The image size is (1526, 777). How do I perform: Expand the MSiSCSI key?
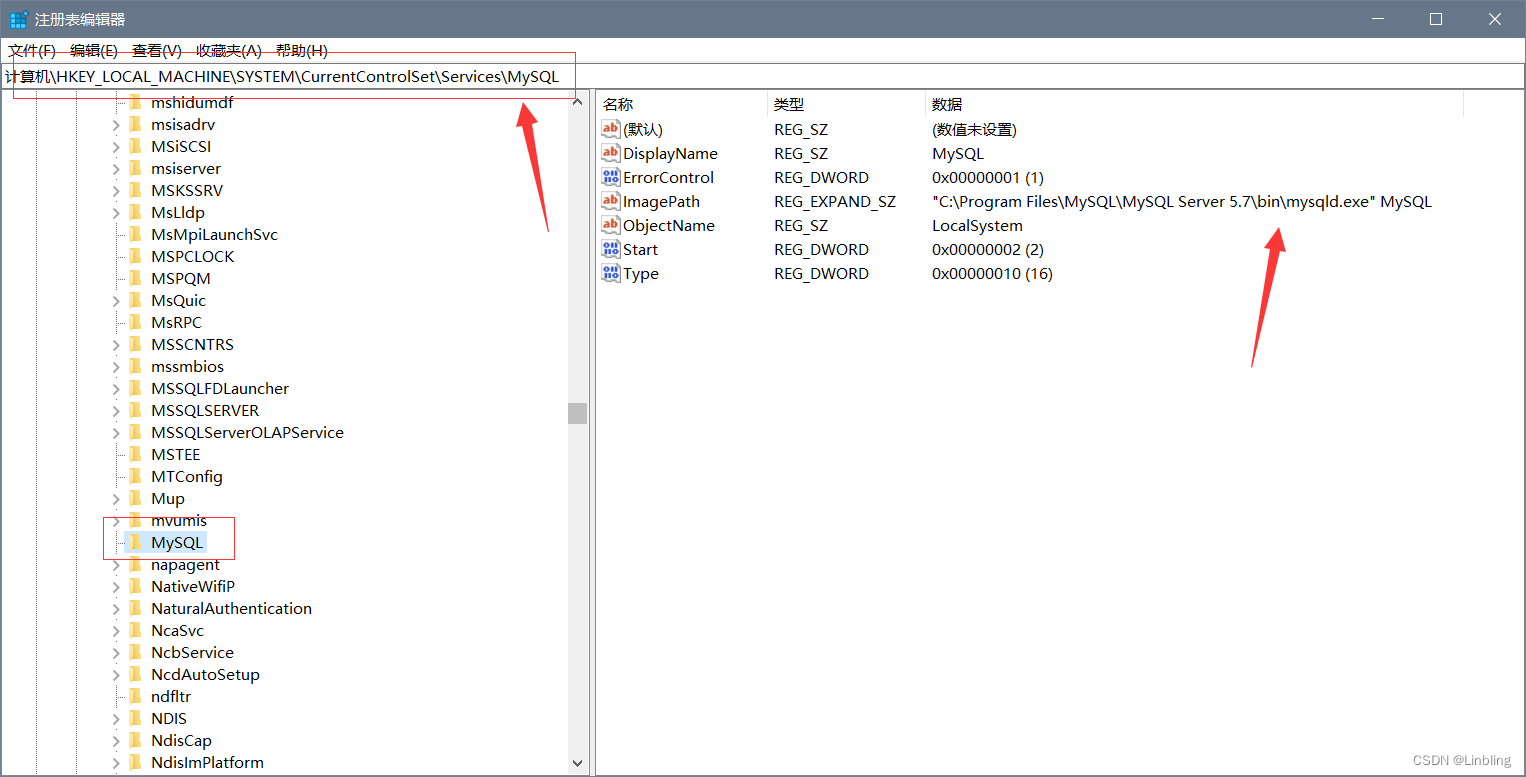115,146
